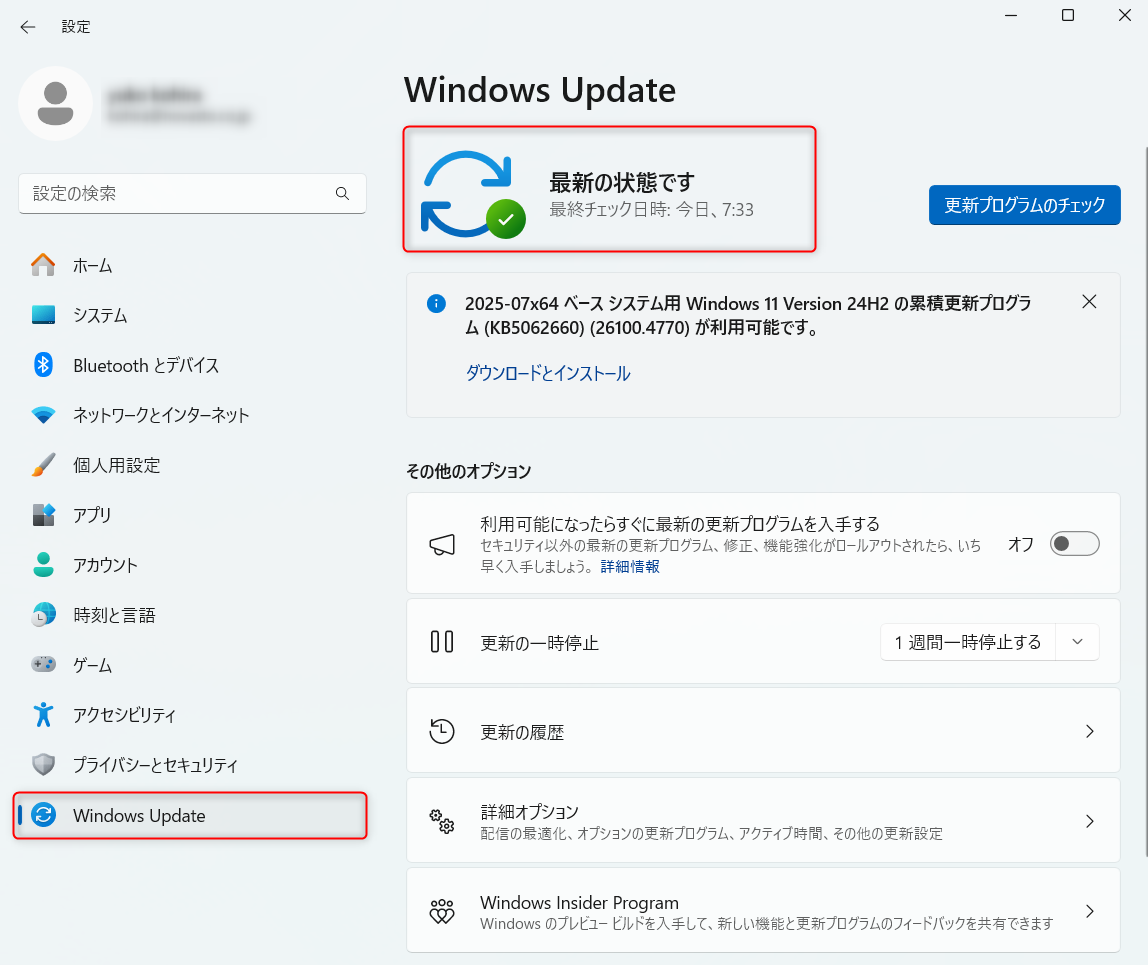Click the Windows Update page title
The width and height of the screenshot is (1148, 965).
pos(540,90)
